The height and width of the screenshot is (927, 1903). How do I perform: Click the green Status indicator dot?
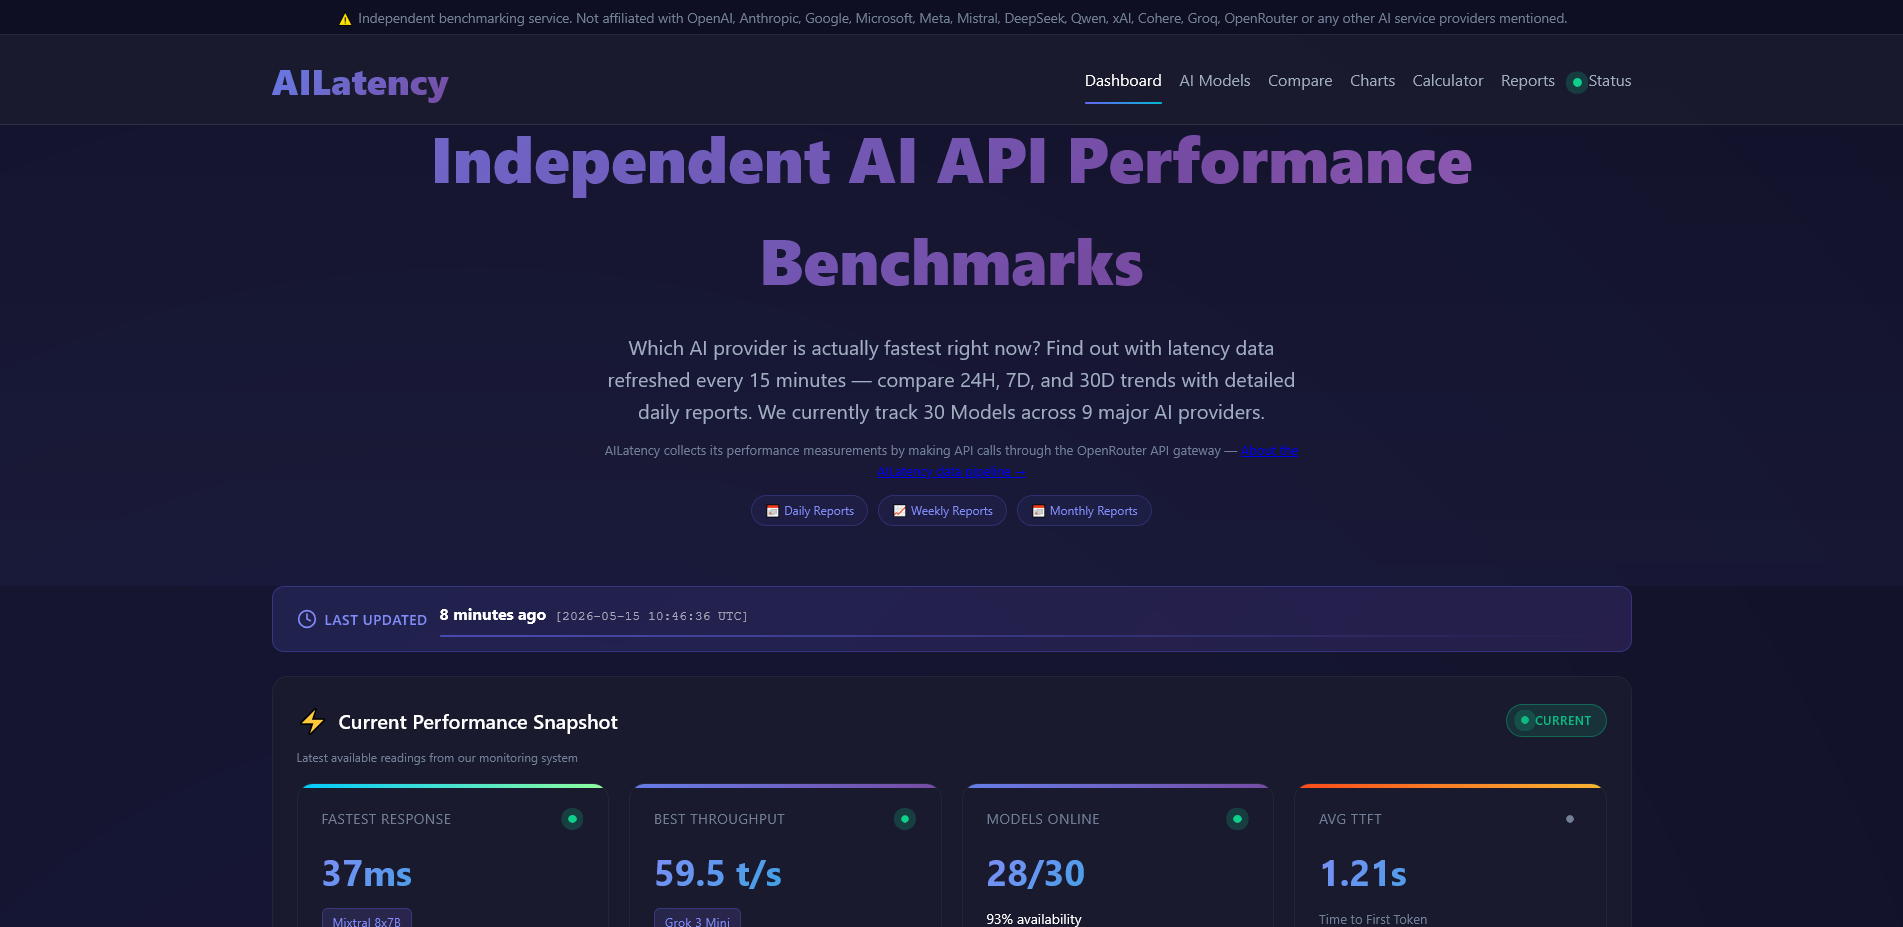point(1577,82)
